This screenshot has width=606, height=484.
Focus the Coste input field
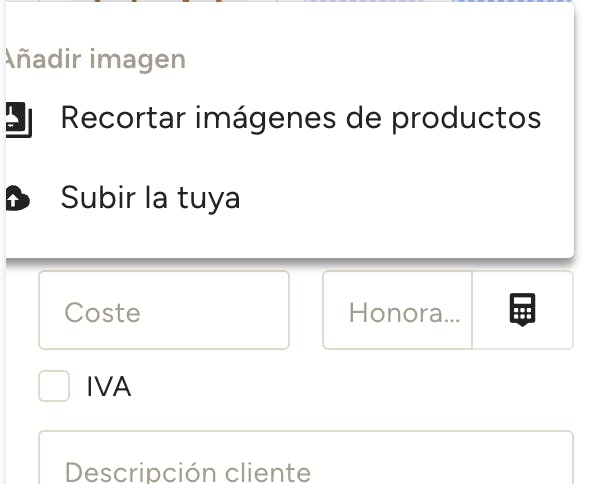click(163, 311)
